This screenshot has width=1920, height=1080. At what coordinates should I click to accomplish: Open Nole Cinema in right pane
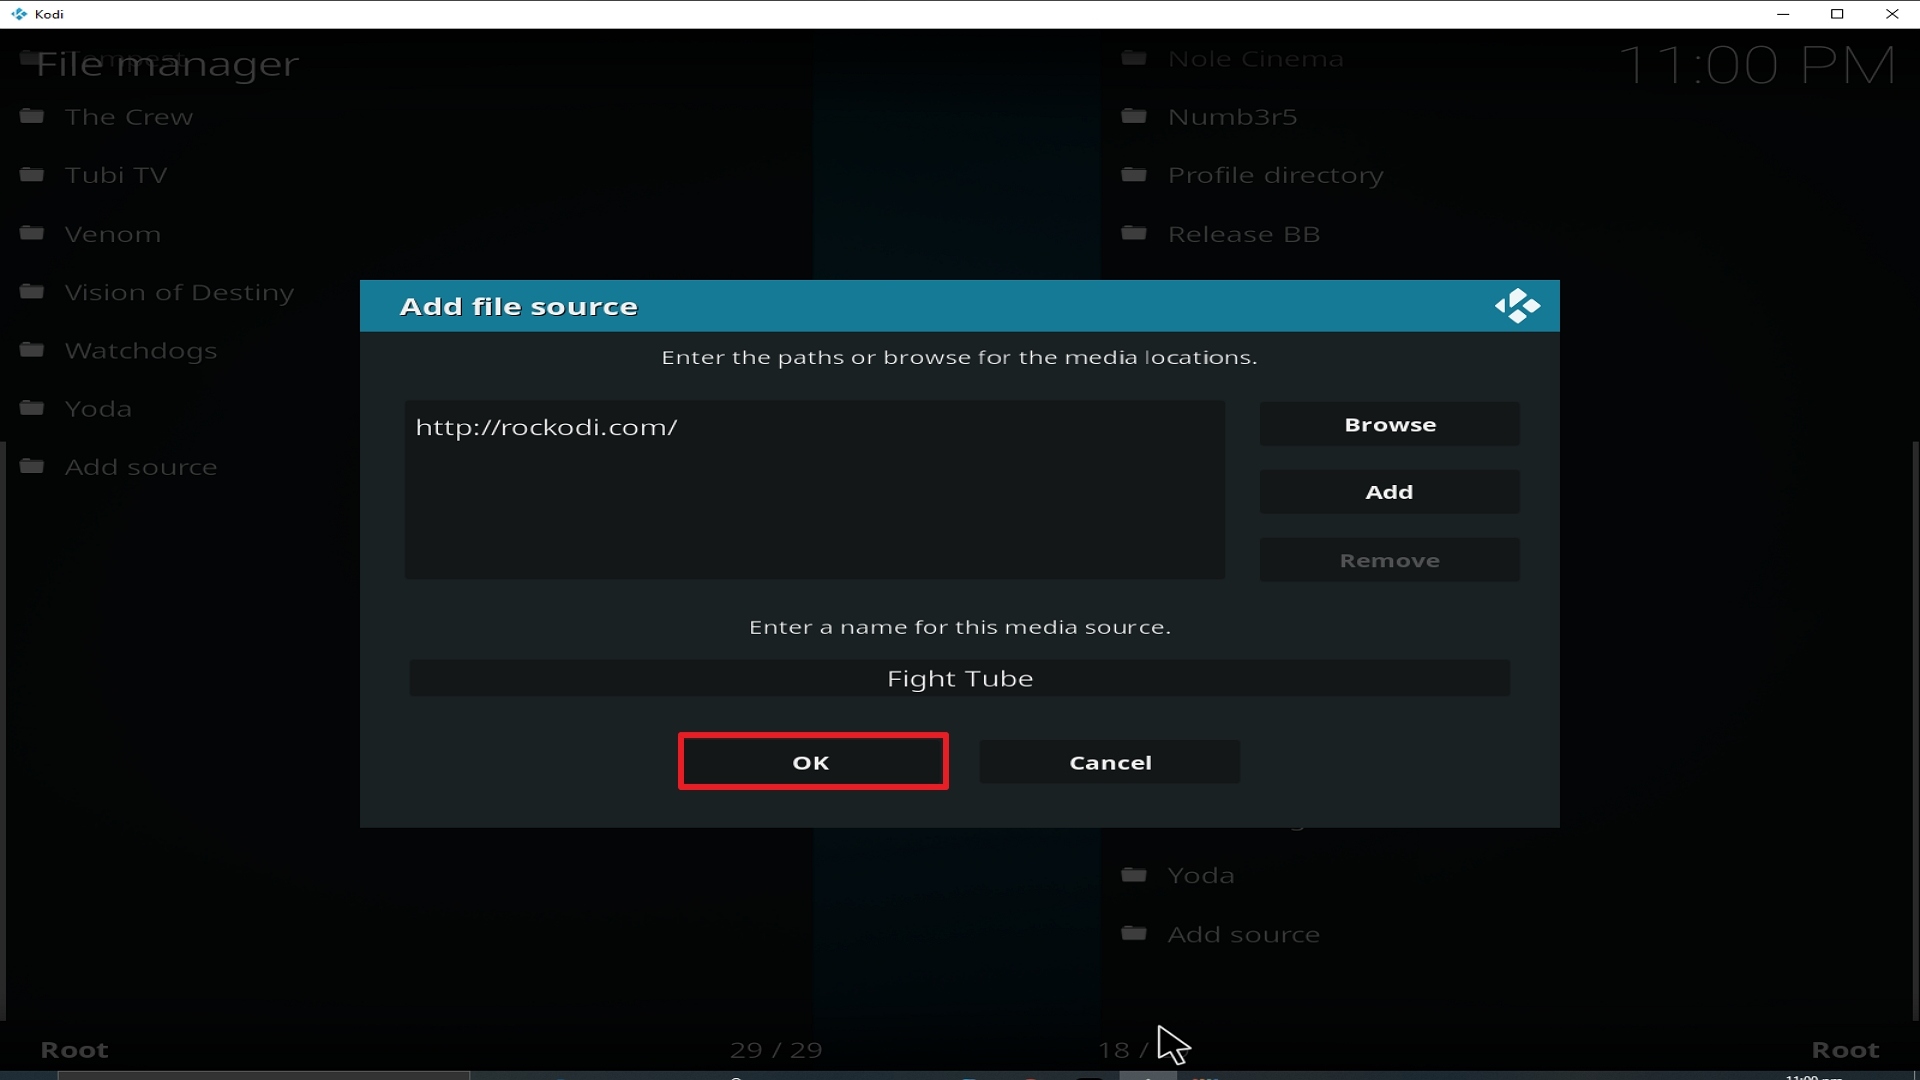[x=1256, y=59]
